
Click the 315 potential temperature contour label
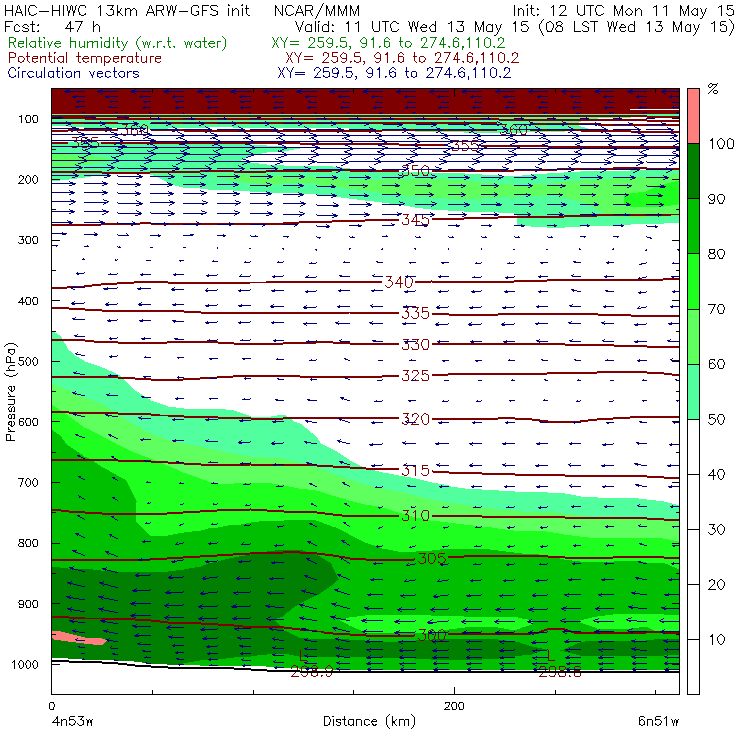(415, 471)
